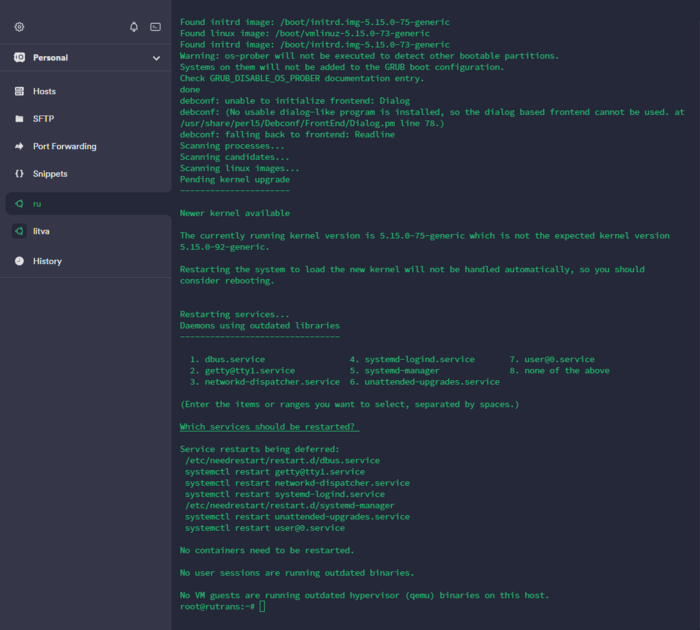
Task: Click the Port Forwarding arrow icon
Action: coord(19,146)
